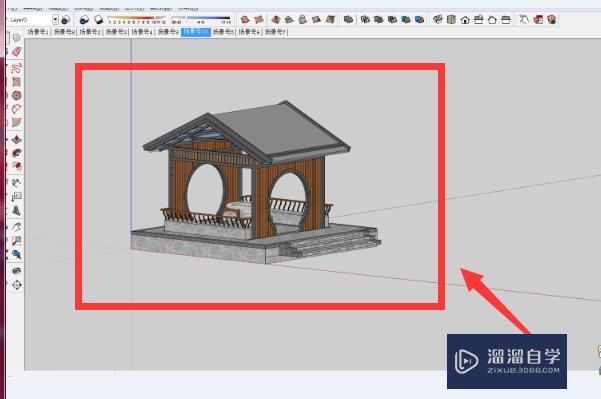Switch to Shaded style
Viewport: 601px width, 399px height.
click(303, 19)
